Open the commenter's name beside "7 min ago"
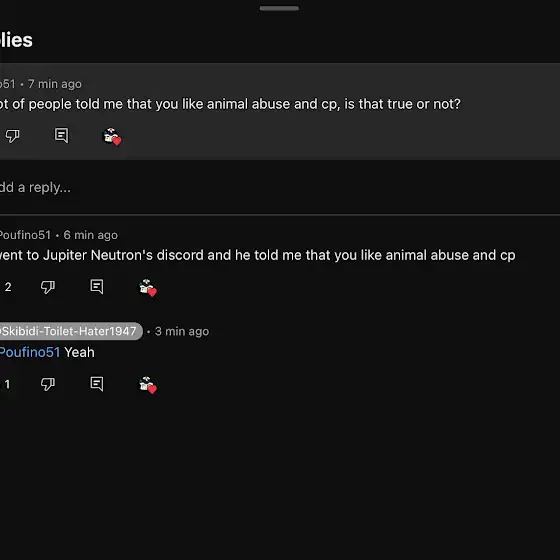 (x=8, y=84)
